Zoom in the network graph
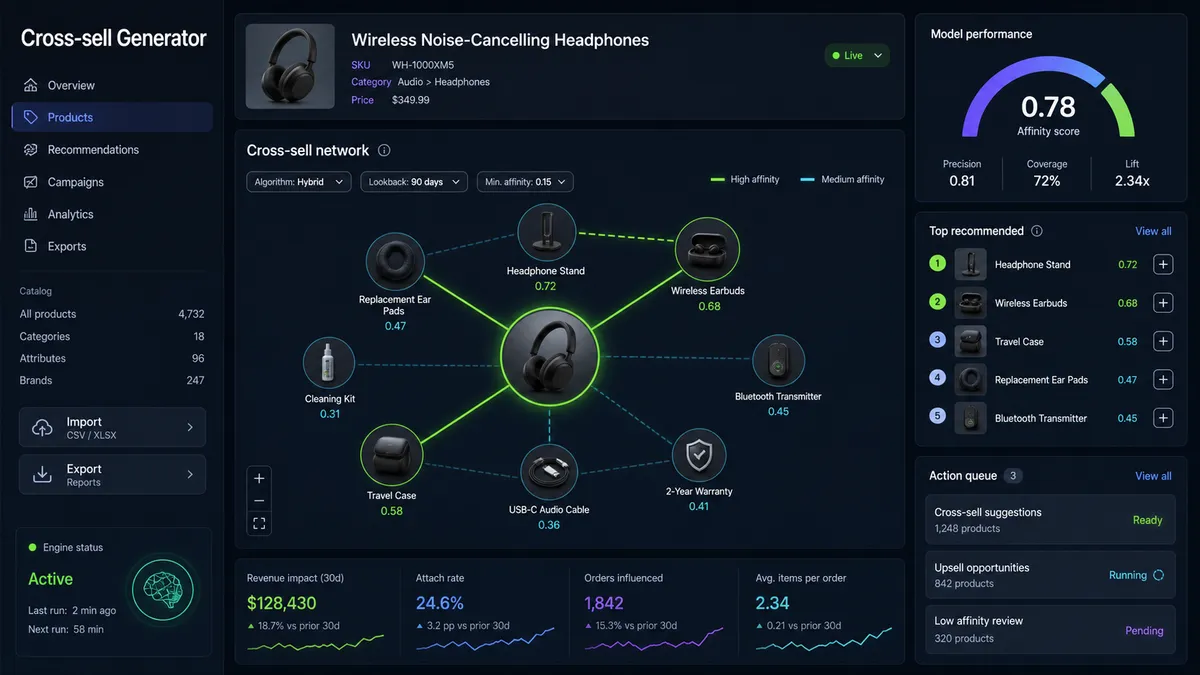Image resolution: width=1200 pixels, height=675 pixels. click(259, 478)
